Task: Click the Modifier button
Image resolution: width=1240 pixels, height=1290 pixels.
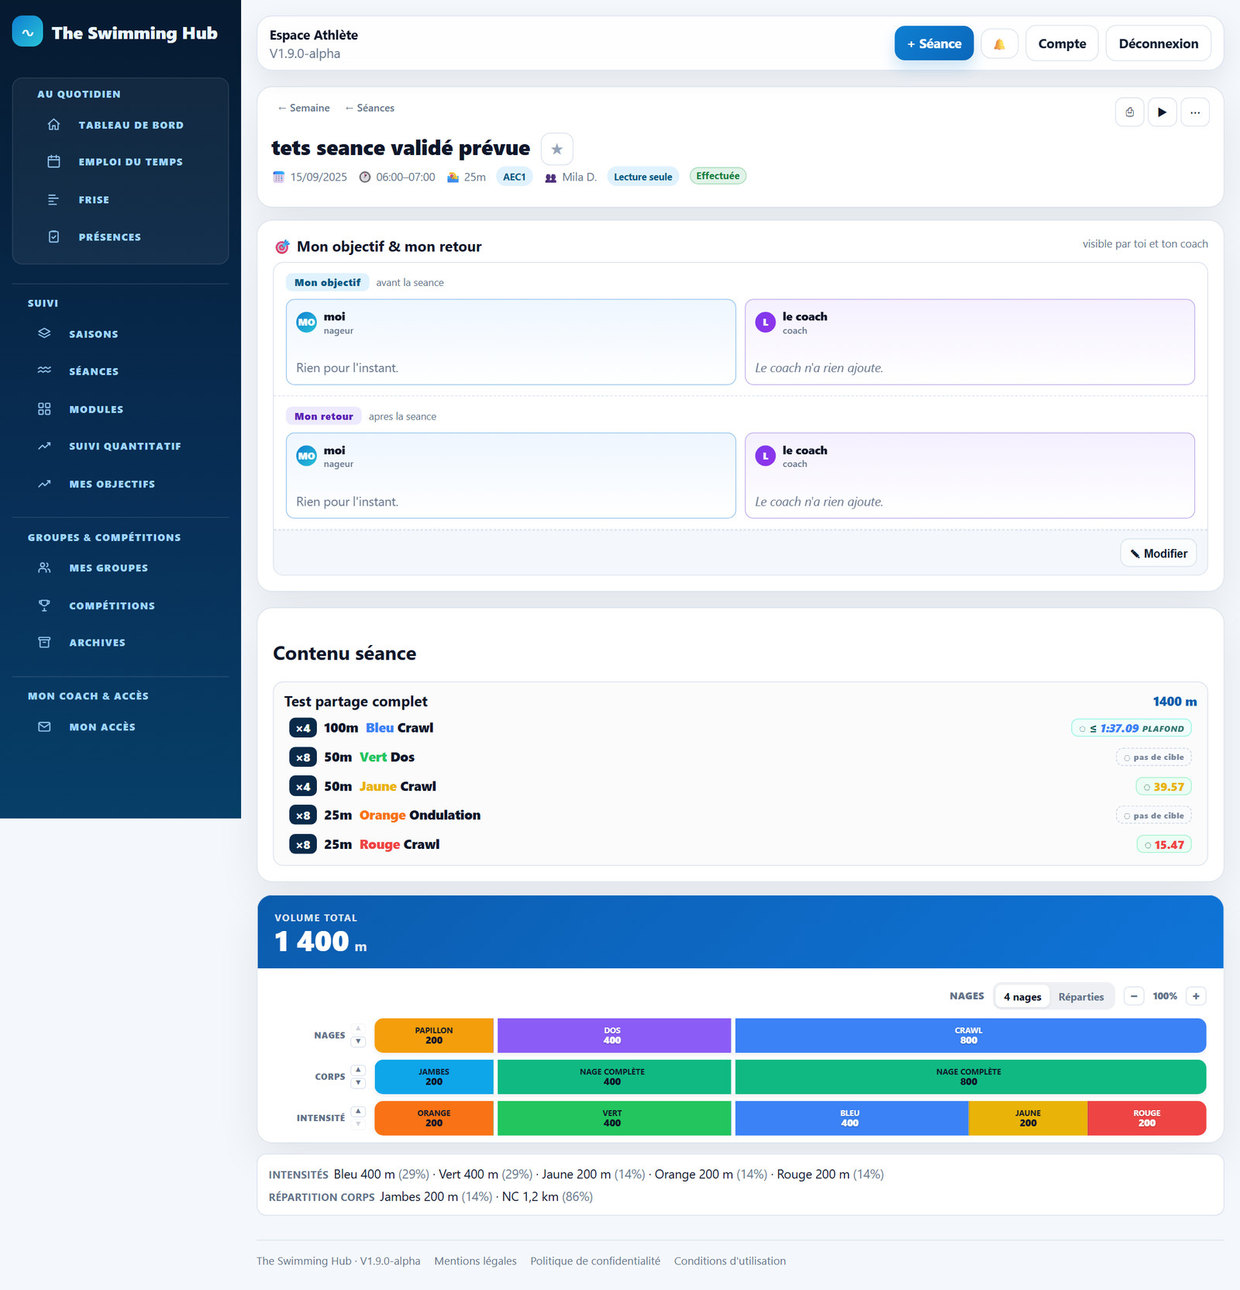Action: 1158,554
